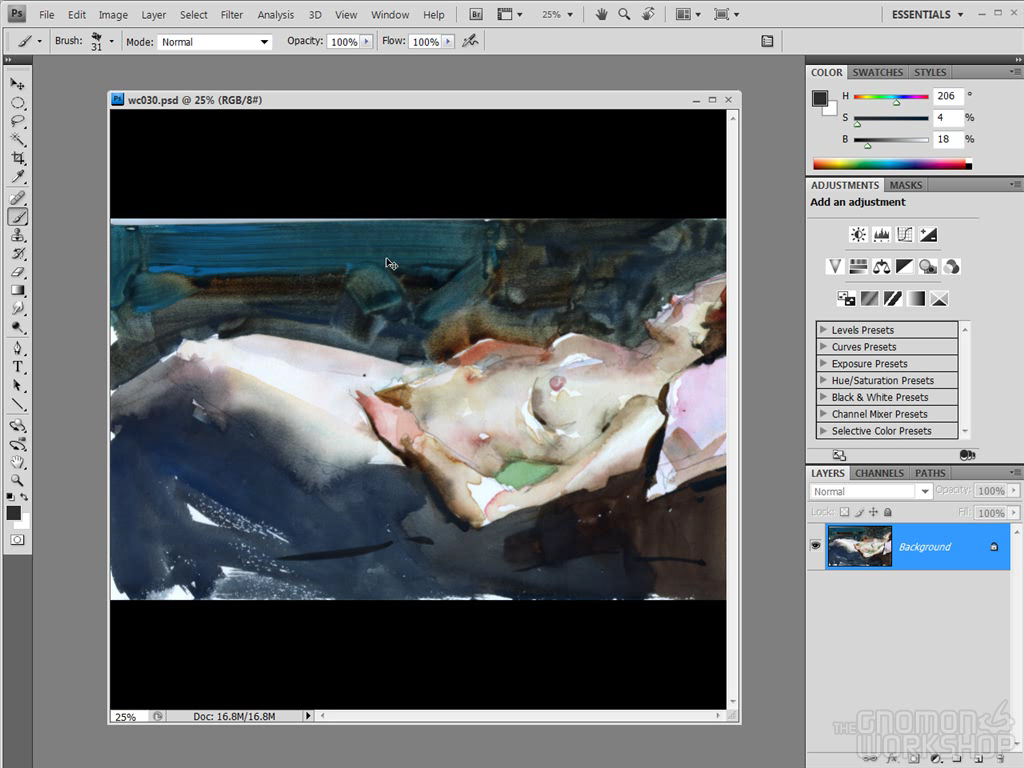The image size is (1024, 768).
Task: Open Flow slider arrow in options bar
Action: coord(448,41)
